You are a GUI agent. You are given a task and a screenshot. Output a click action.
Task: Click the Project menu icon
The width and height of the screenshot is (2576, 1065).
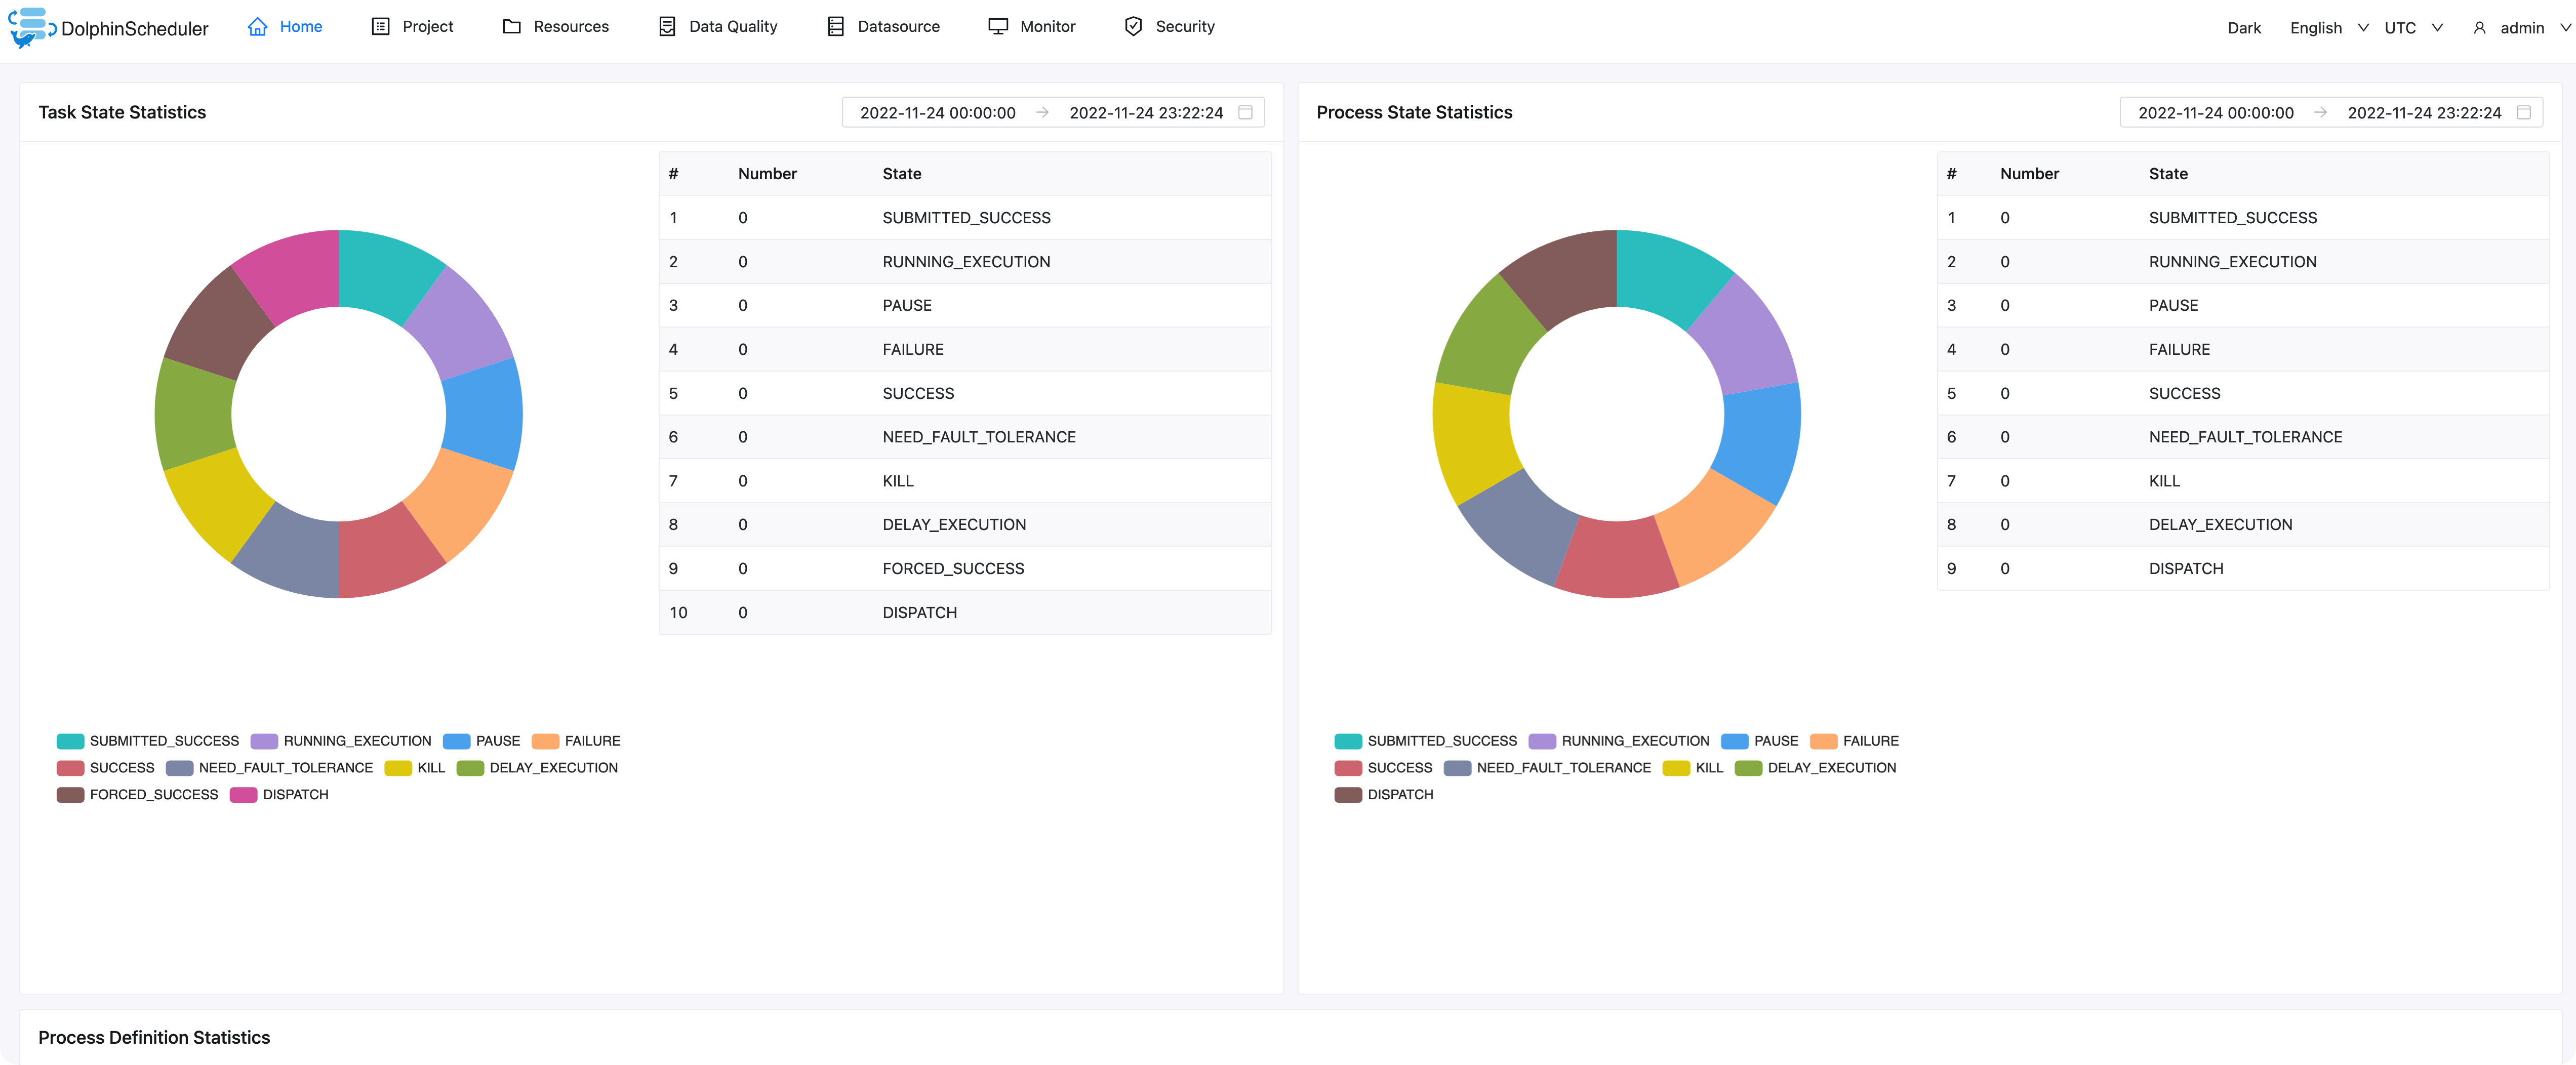[380, 27]
